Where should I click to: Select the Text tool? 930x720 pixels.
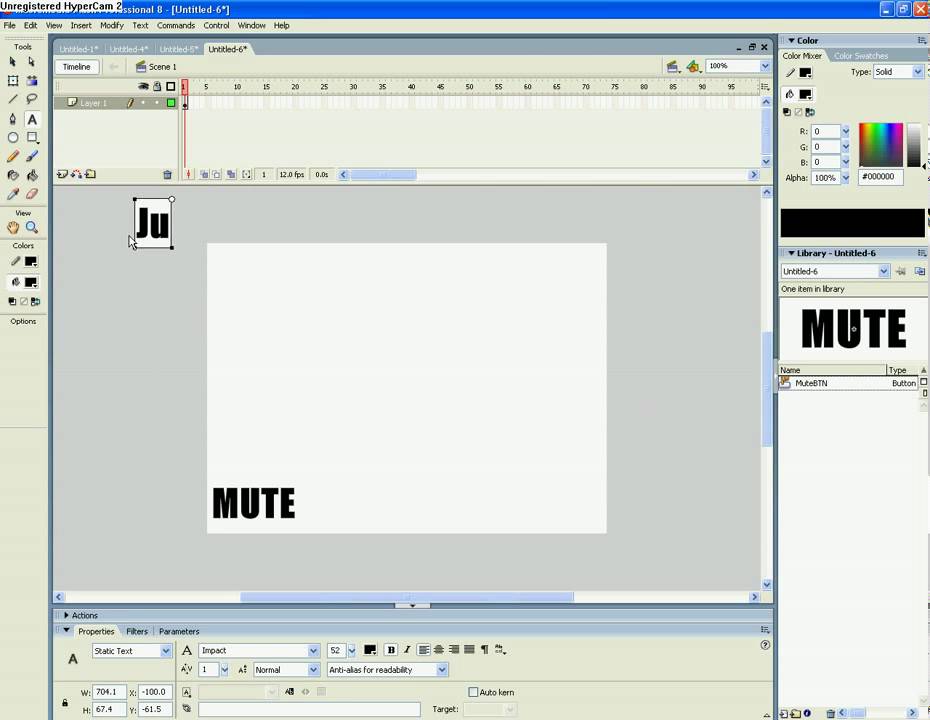[x=32, y=119]
